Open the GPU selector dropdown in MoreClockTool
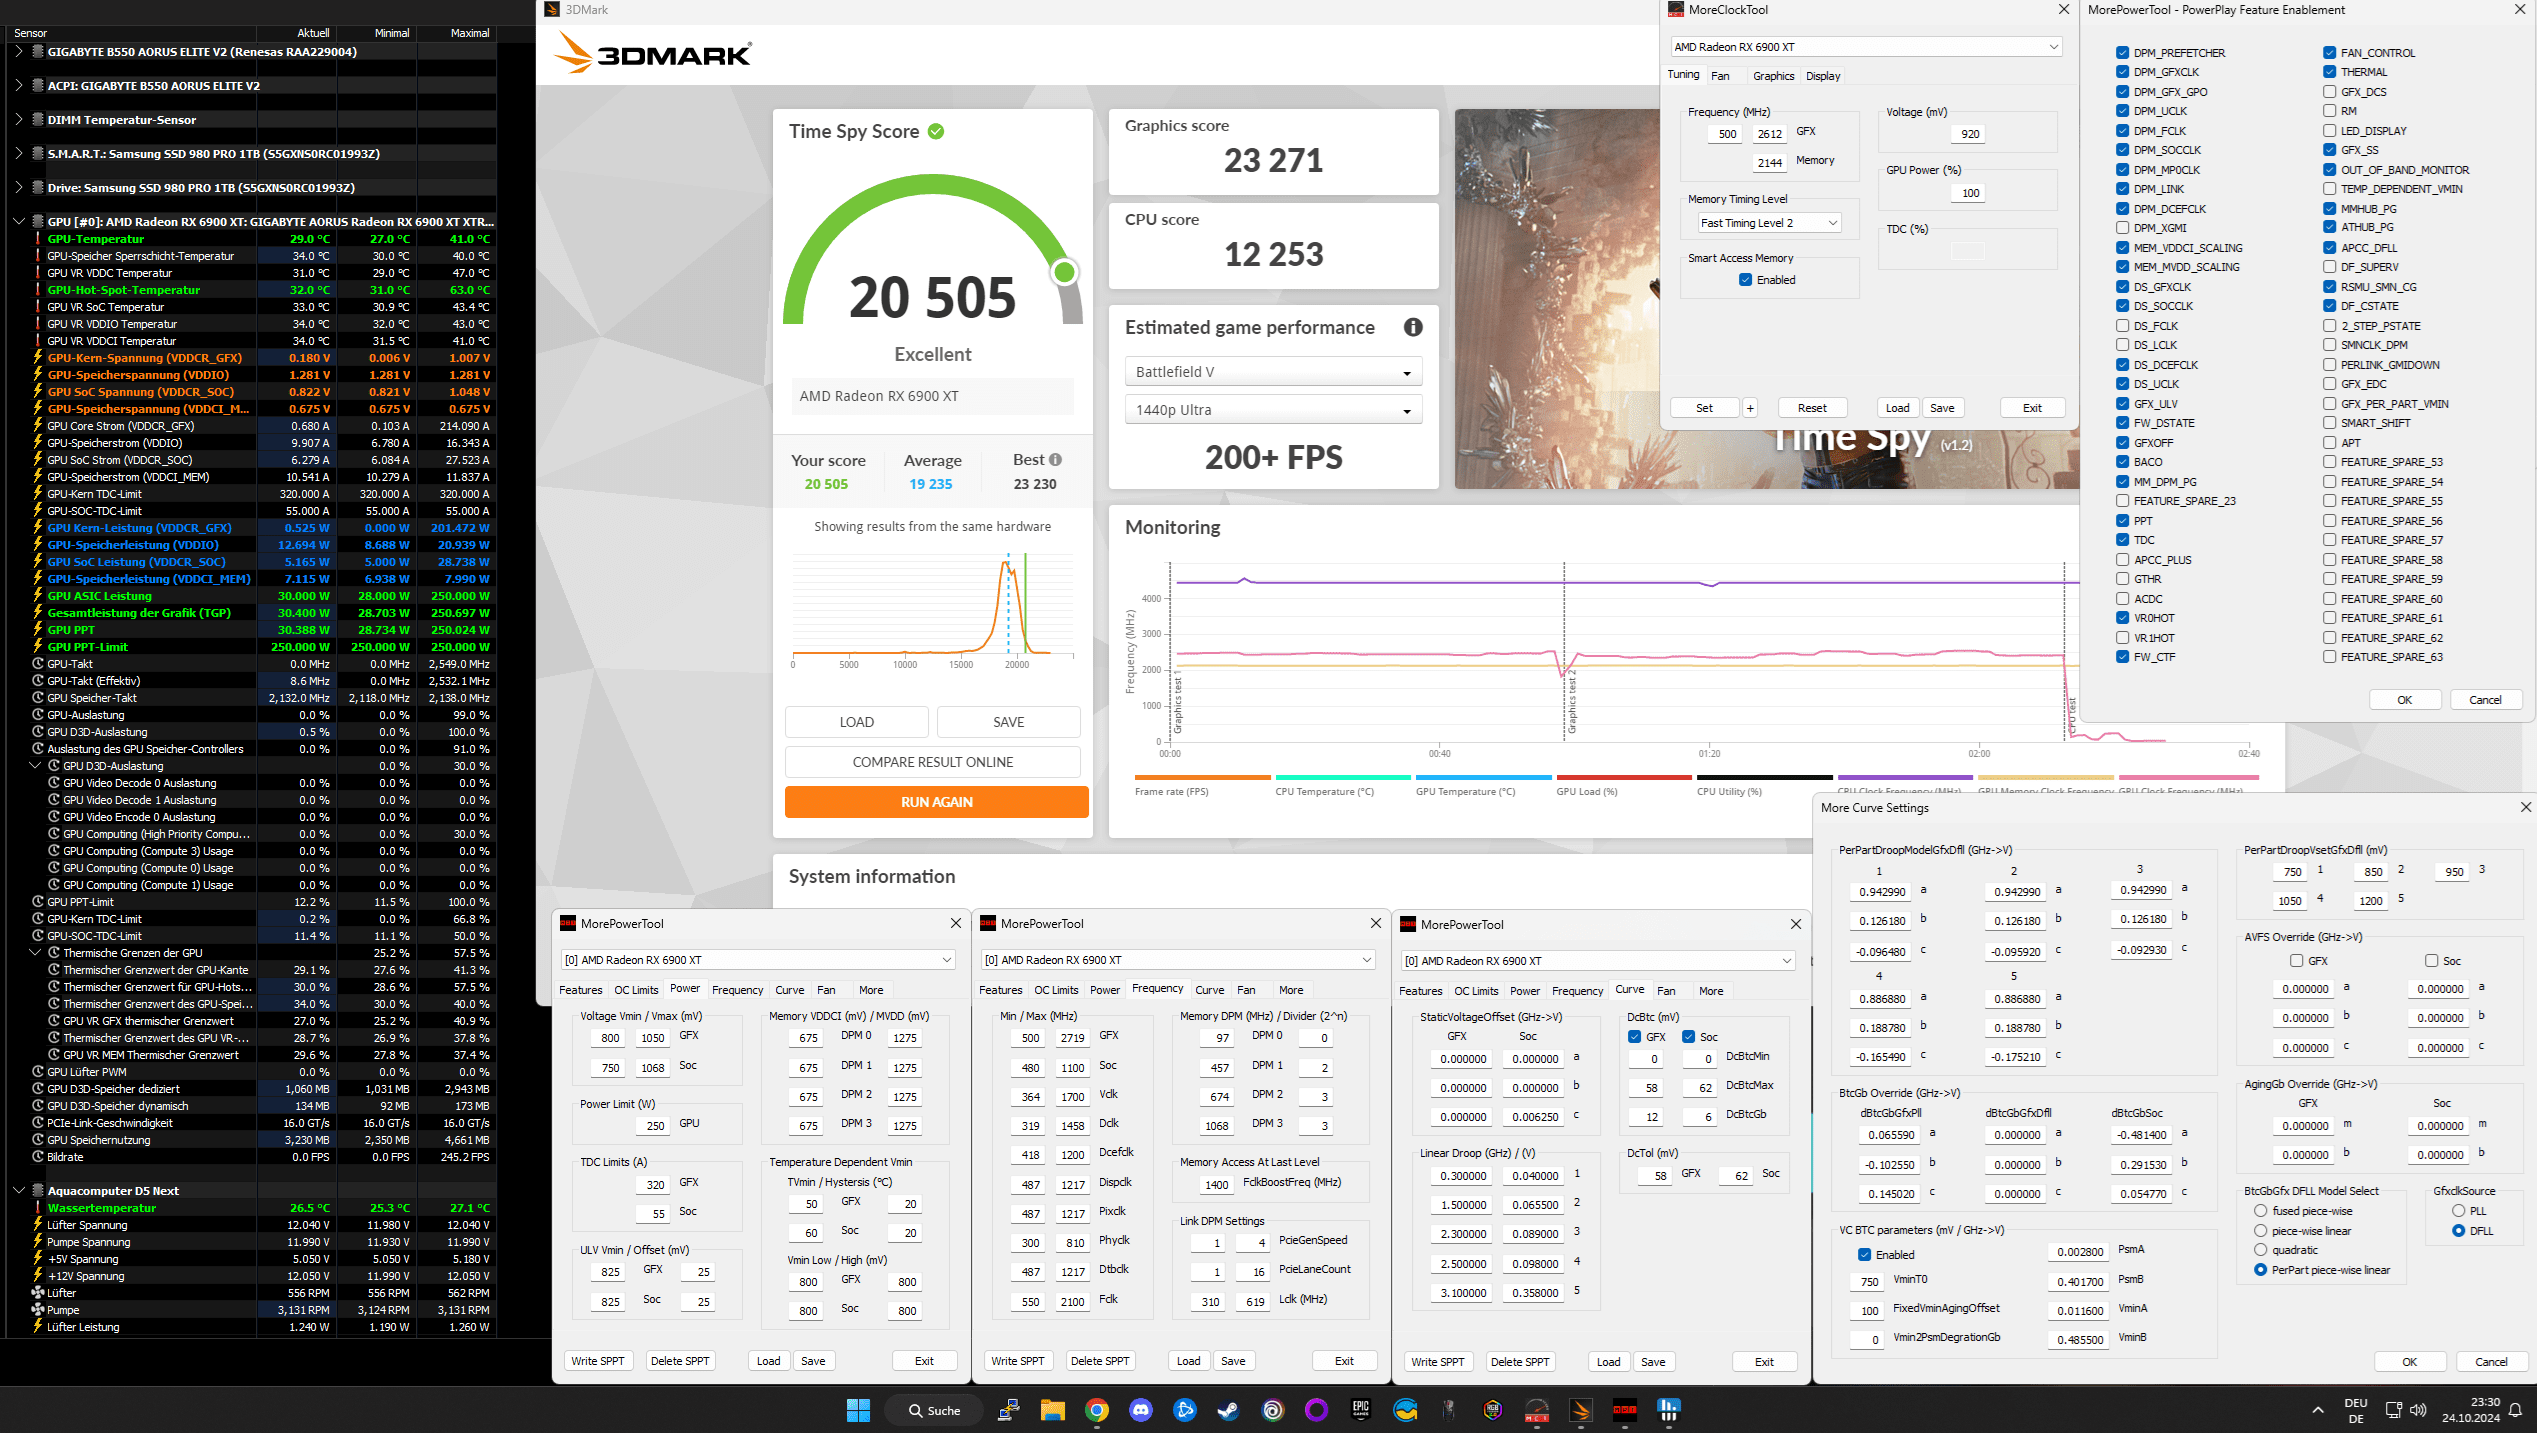Screen dimensions: 2537x1433 click(1866, 47)
